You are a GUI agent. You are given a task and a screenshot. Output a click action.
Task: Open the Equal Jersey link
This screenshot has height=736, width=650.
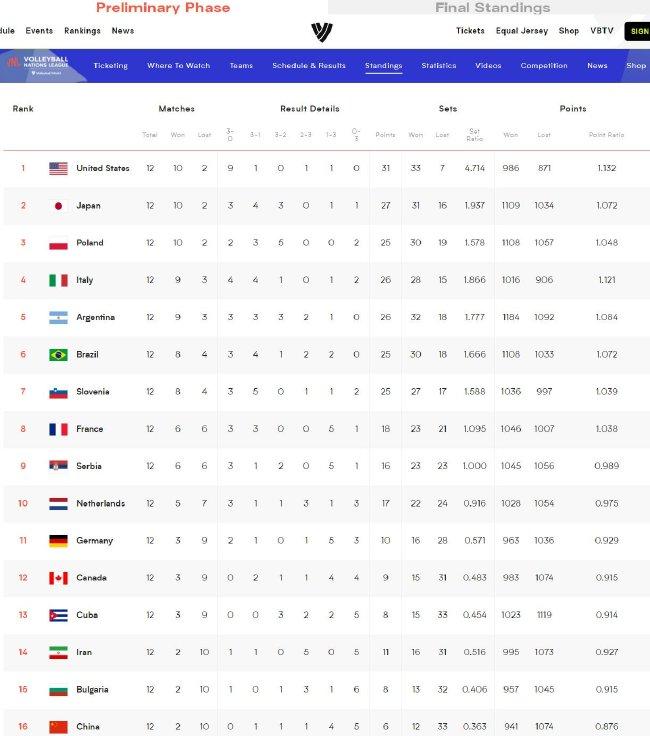[x=522, y=31]
